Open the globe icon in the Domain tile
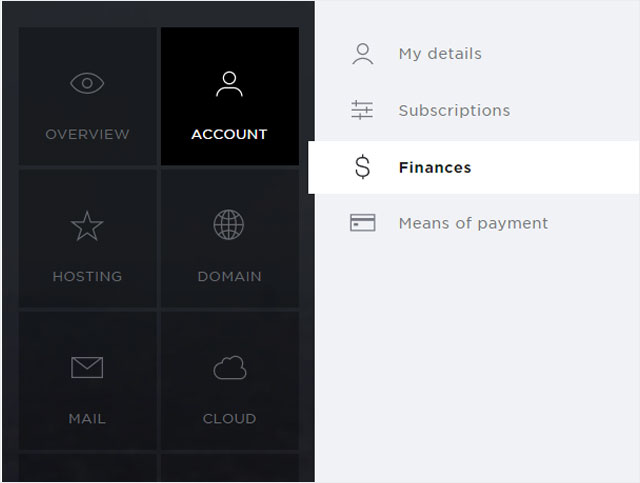 point(229,225)
